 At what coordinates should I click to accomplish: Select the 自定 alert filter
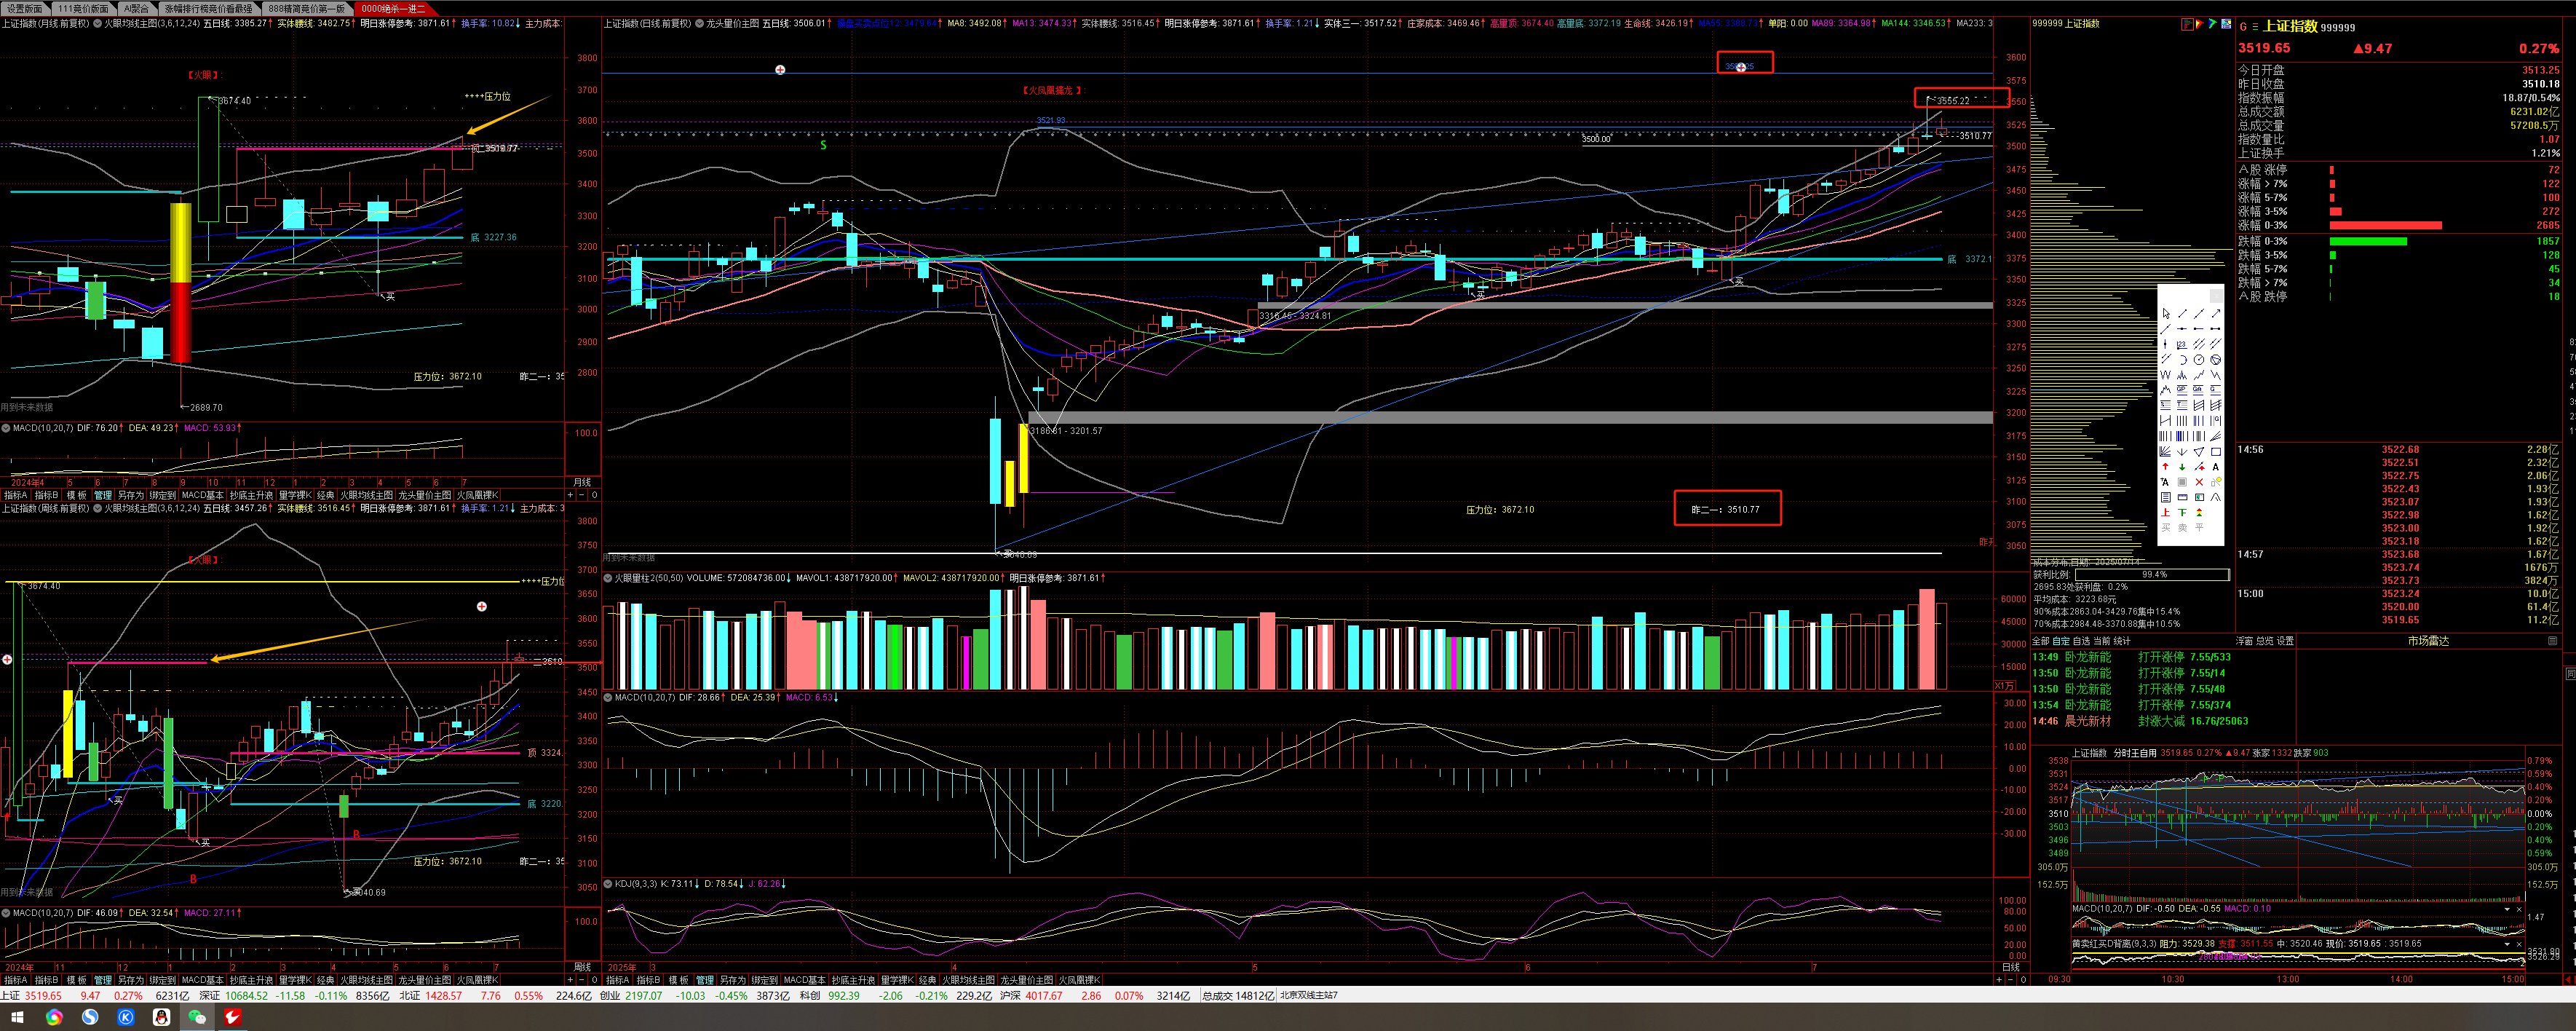[x=2062, y=641]
